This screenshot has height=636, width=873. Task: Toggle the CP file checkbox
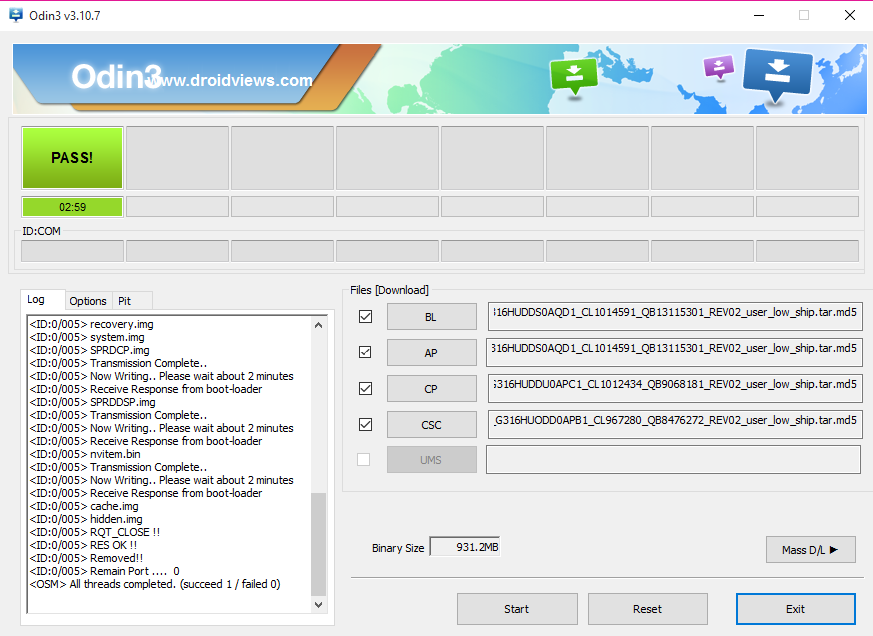coord(365,388)
